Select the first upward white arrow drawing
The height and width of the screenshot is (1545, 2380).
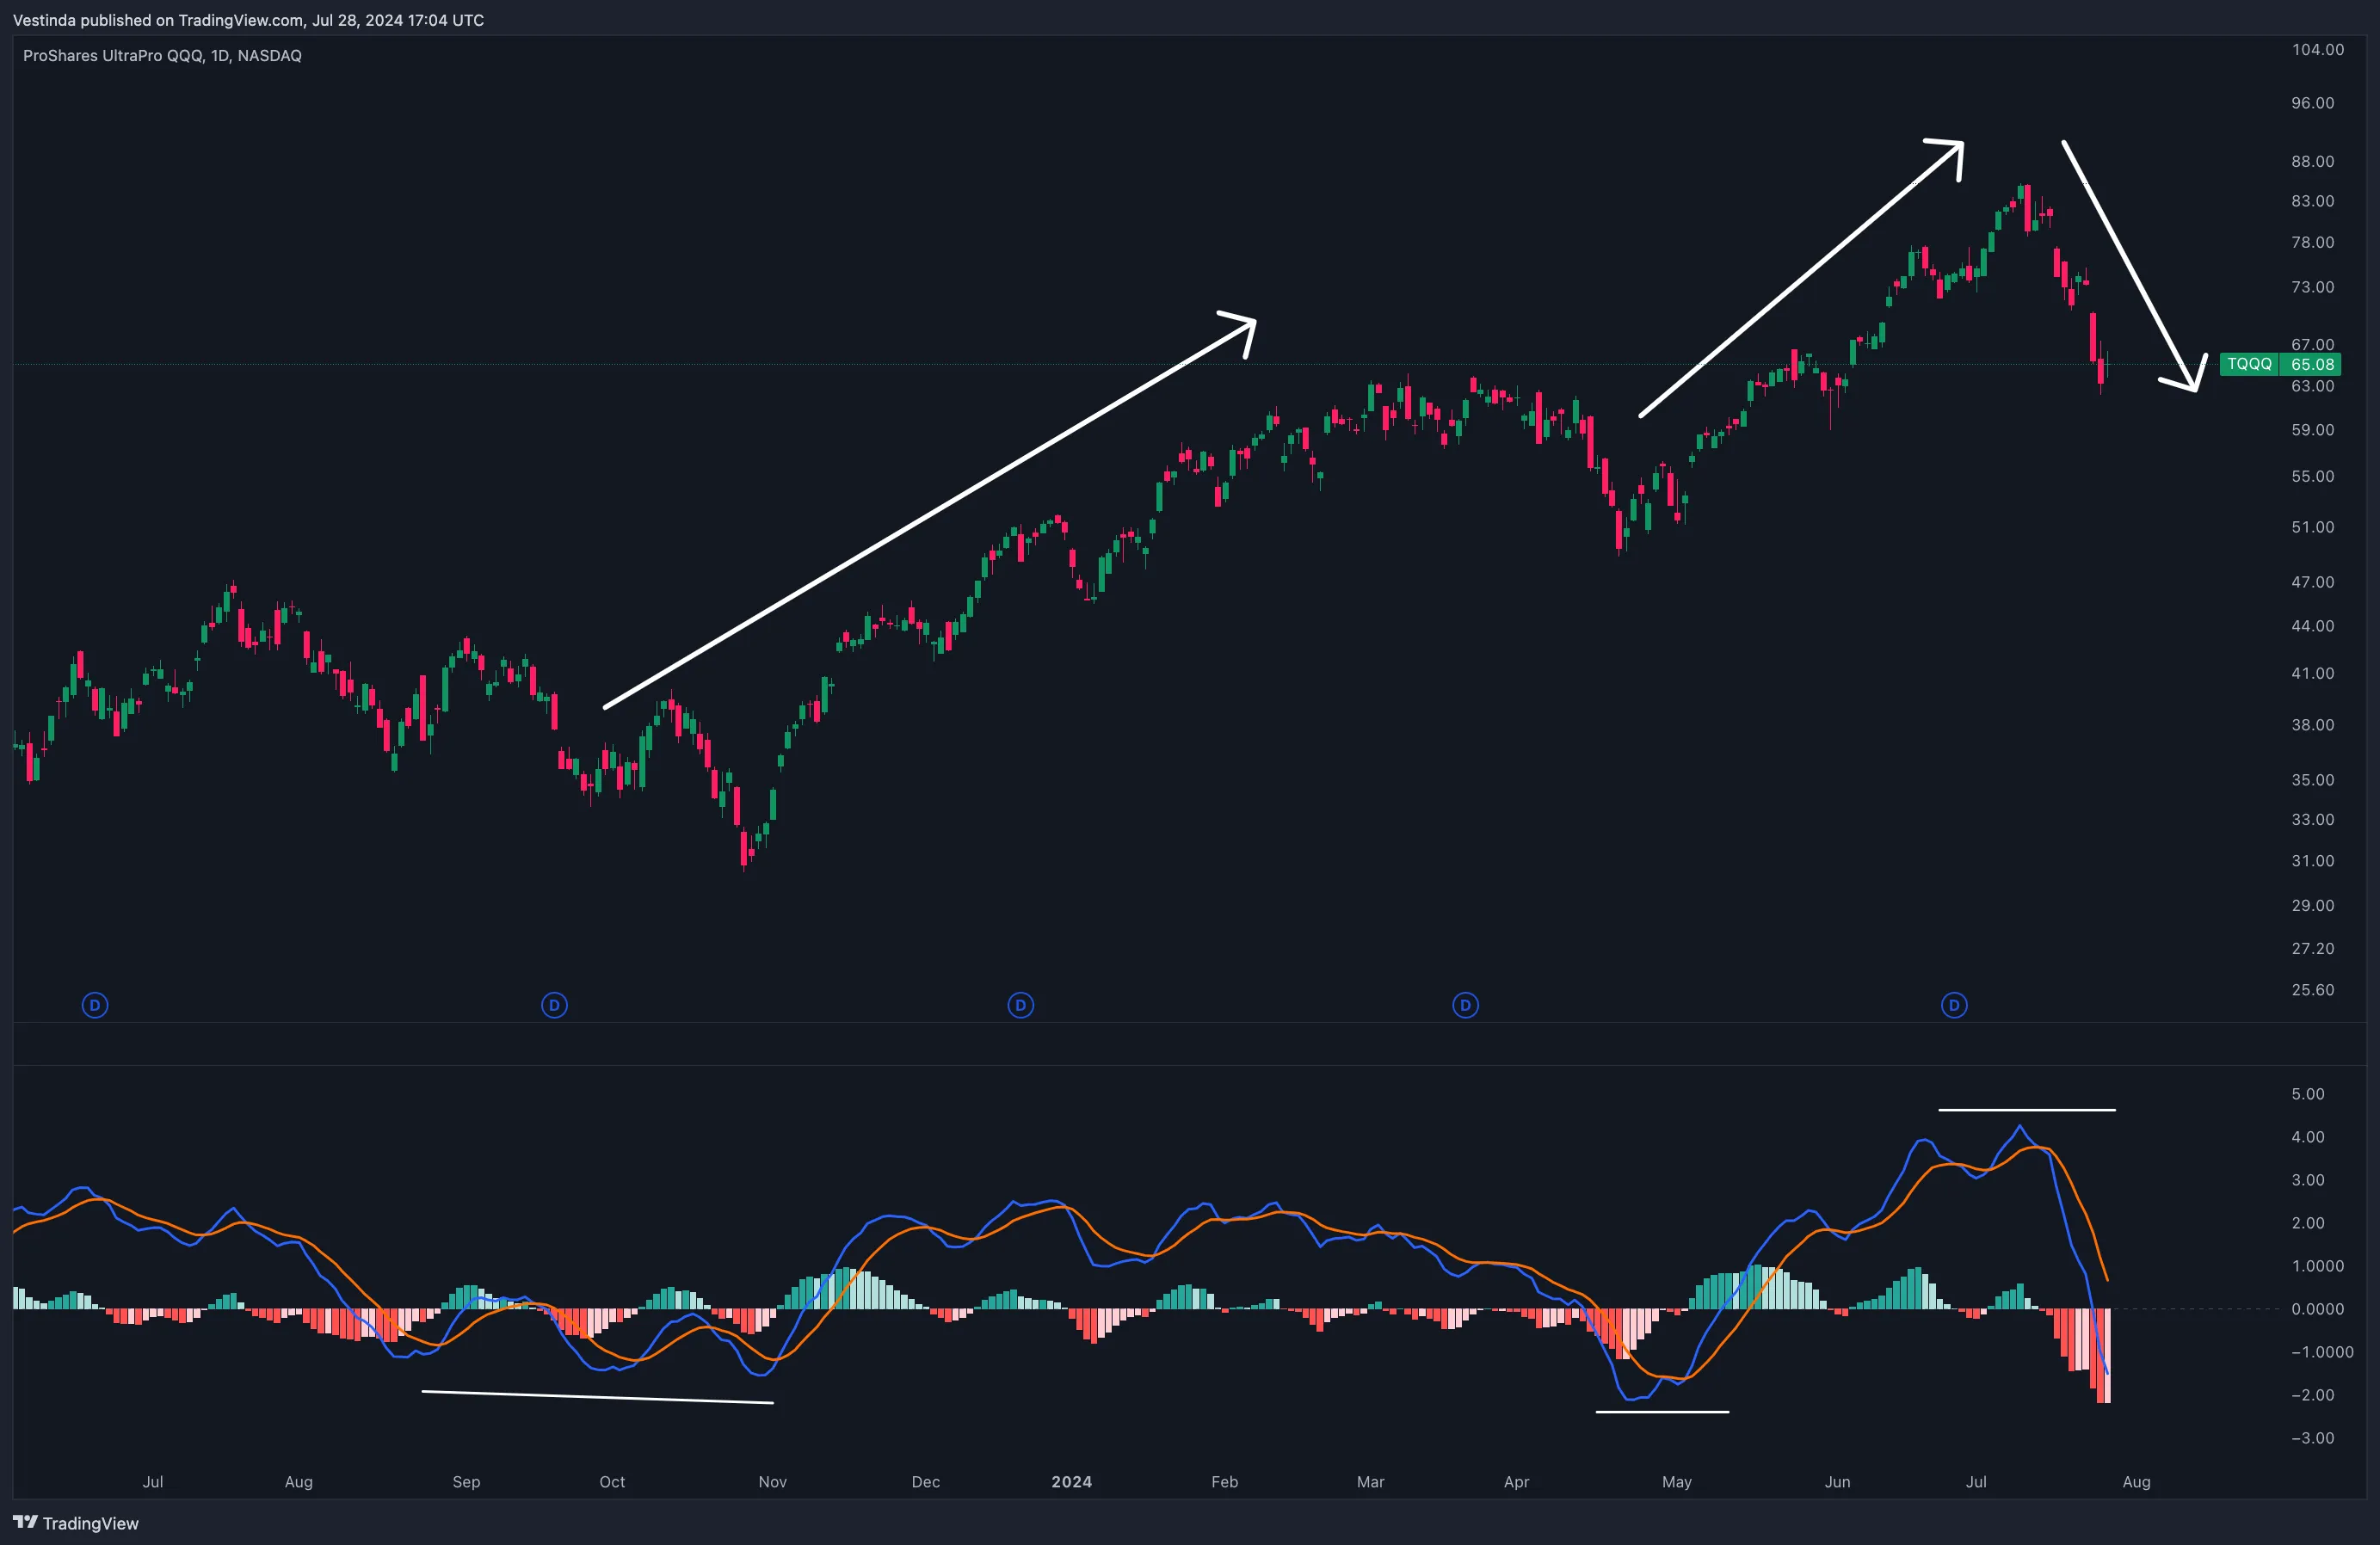pyautogui.click(x=930, y=515)
